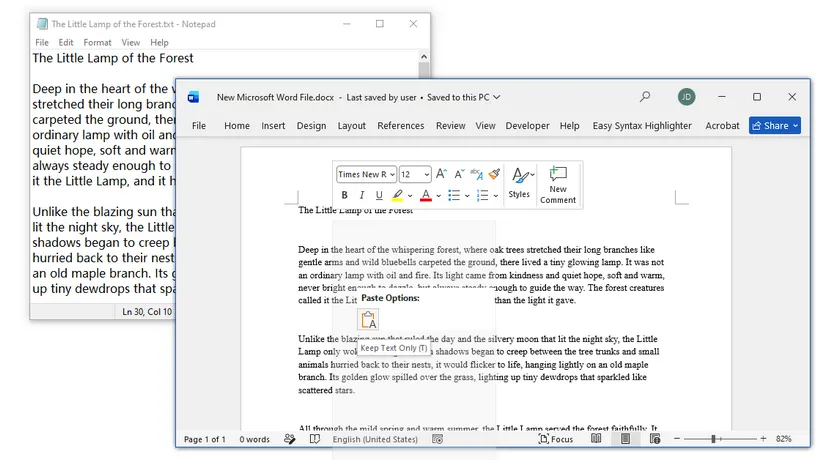Image resolution: width=840 pixels, height=460 pixels.
Task: Expand the Bullets dropdown arrow
Action: 467,196
